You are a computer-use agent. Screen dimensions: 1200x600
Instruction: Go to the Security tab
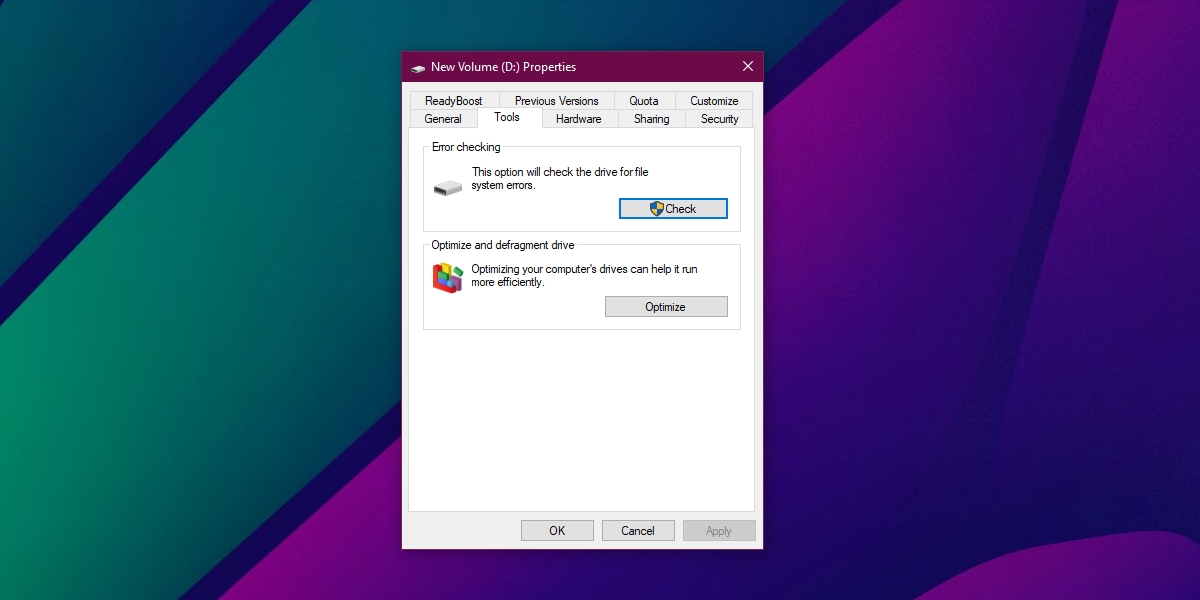[x=719, y=118]
